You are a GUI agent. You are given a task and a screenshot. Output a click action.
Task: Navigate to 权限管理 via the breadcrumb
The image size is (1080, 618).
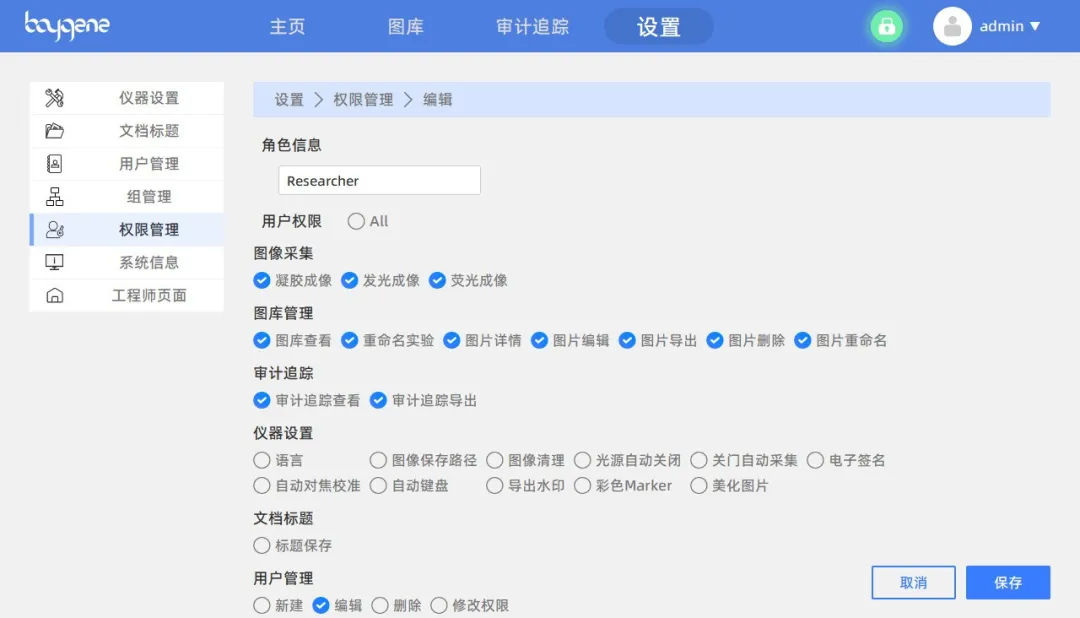(x=361, y=99)
